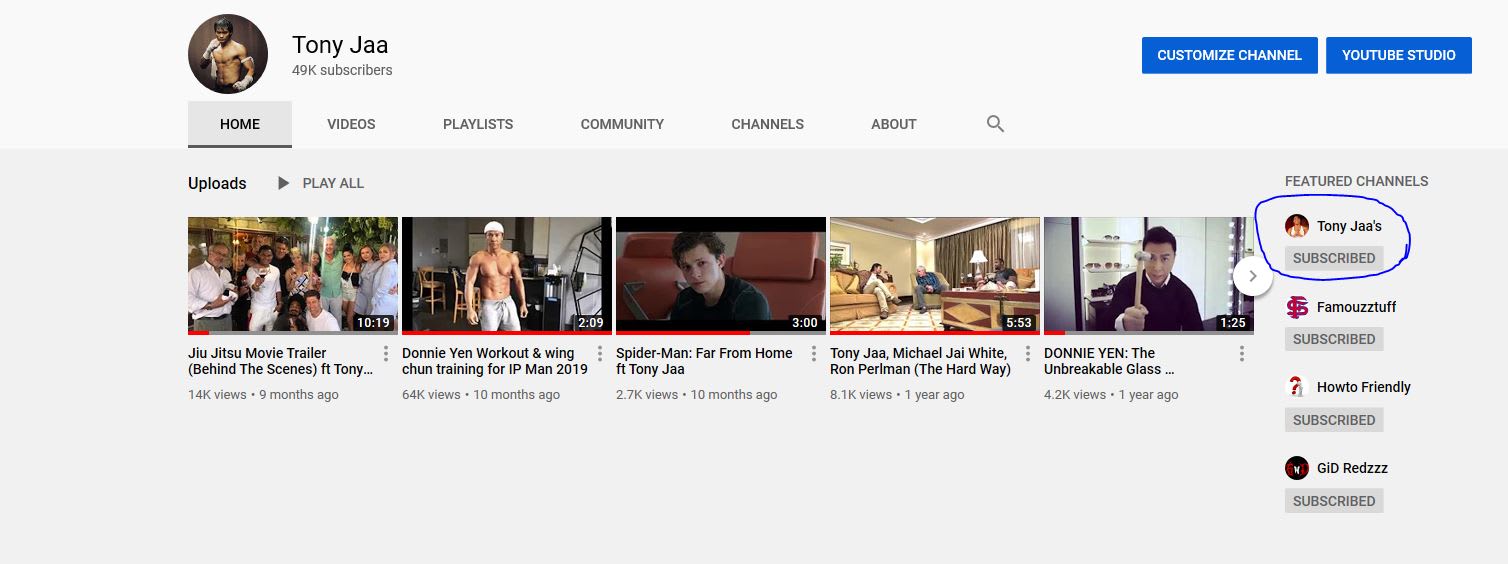Open DONNIE YEN: The Unbreakable Glass title
The image size is (1508, 564).
click(1109, 361)
